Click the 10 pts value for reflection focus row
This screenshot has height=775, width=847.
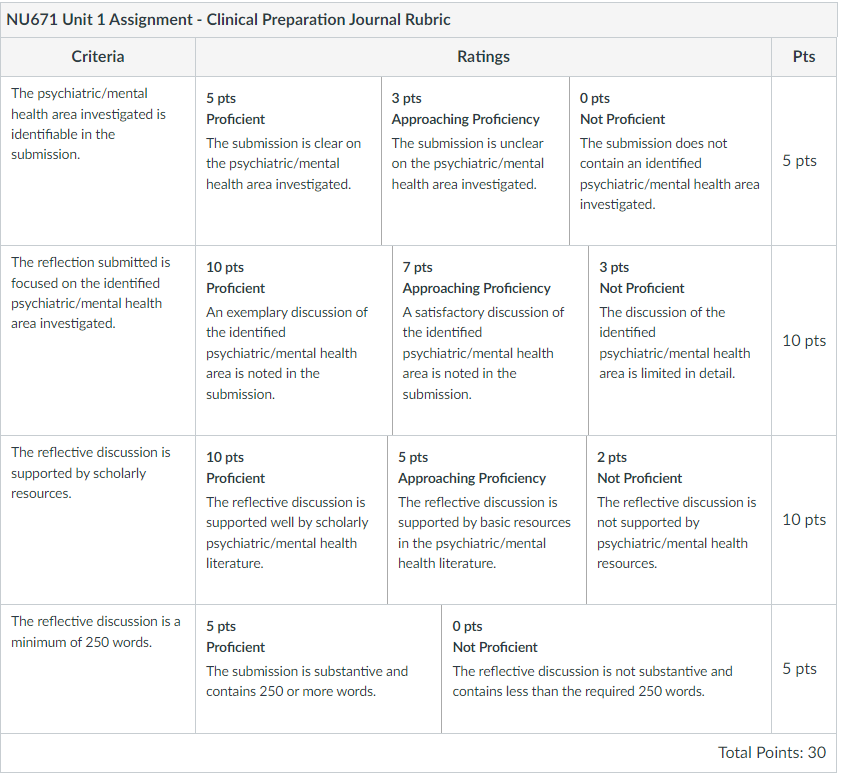(x=804, y=341)
